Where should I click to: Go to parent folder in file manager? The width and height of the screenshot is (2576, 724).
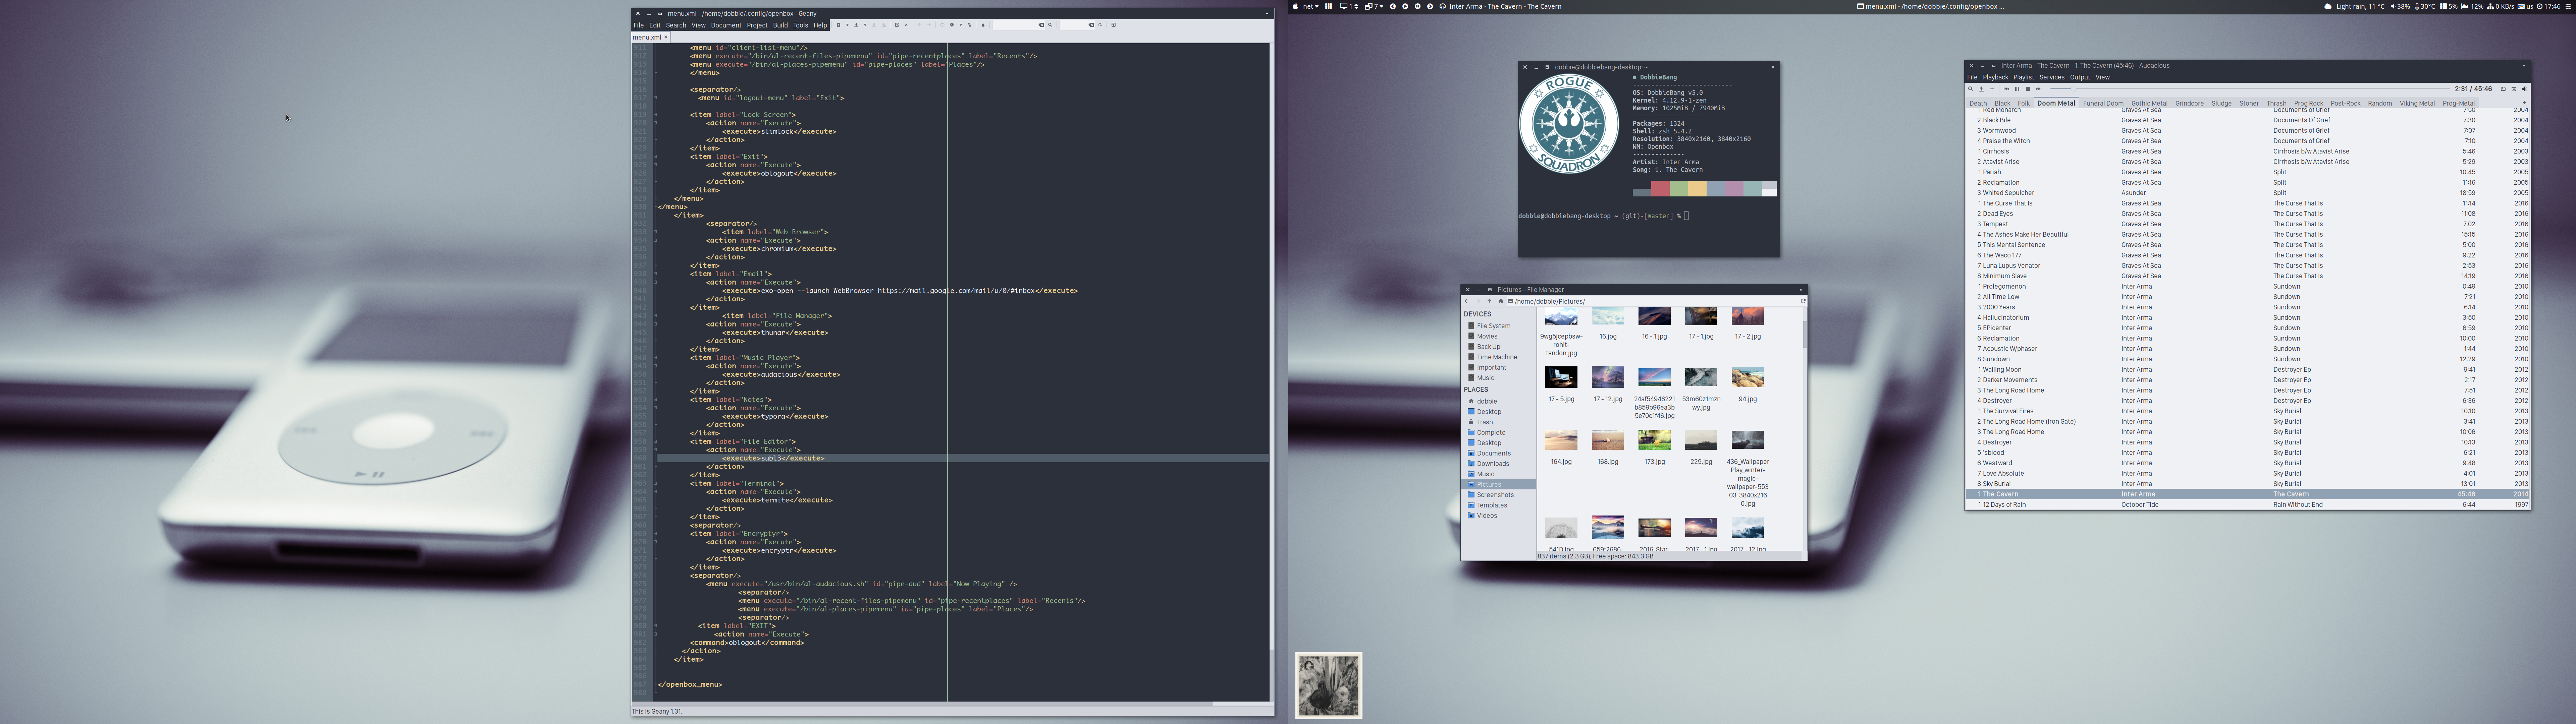point(1489,301)
